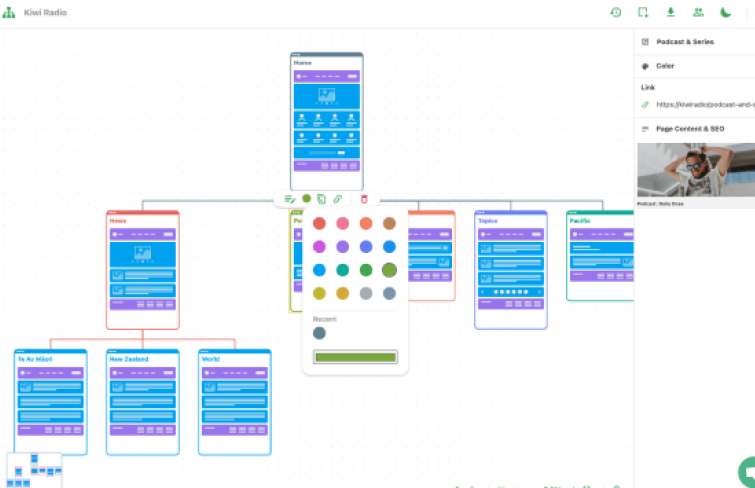Open the Color section in side panel

tap(694, 66)
